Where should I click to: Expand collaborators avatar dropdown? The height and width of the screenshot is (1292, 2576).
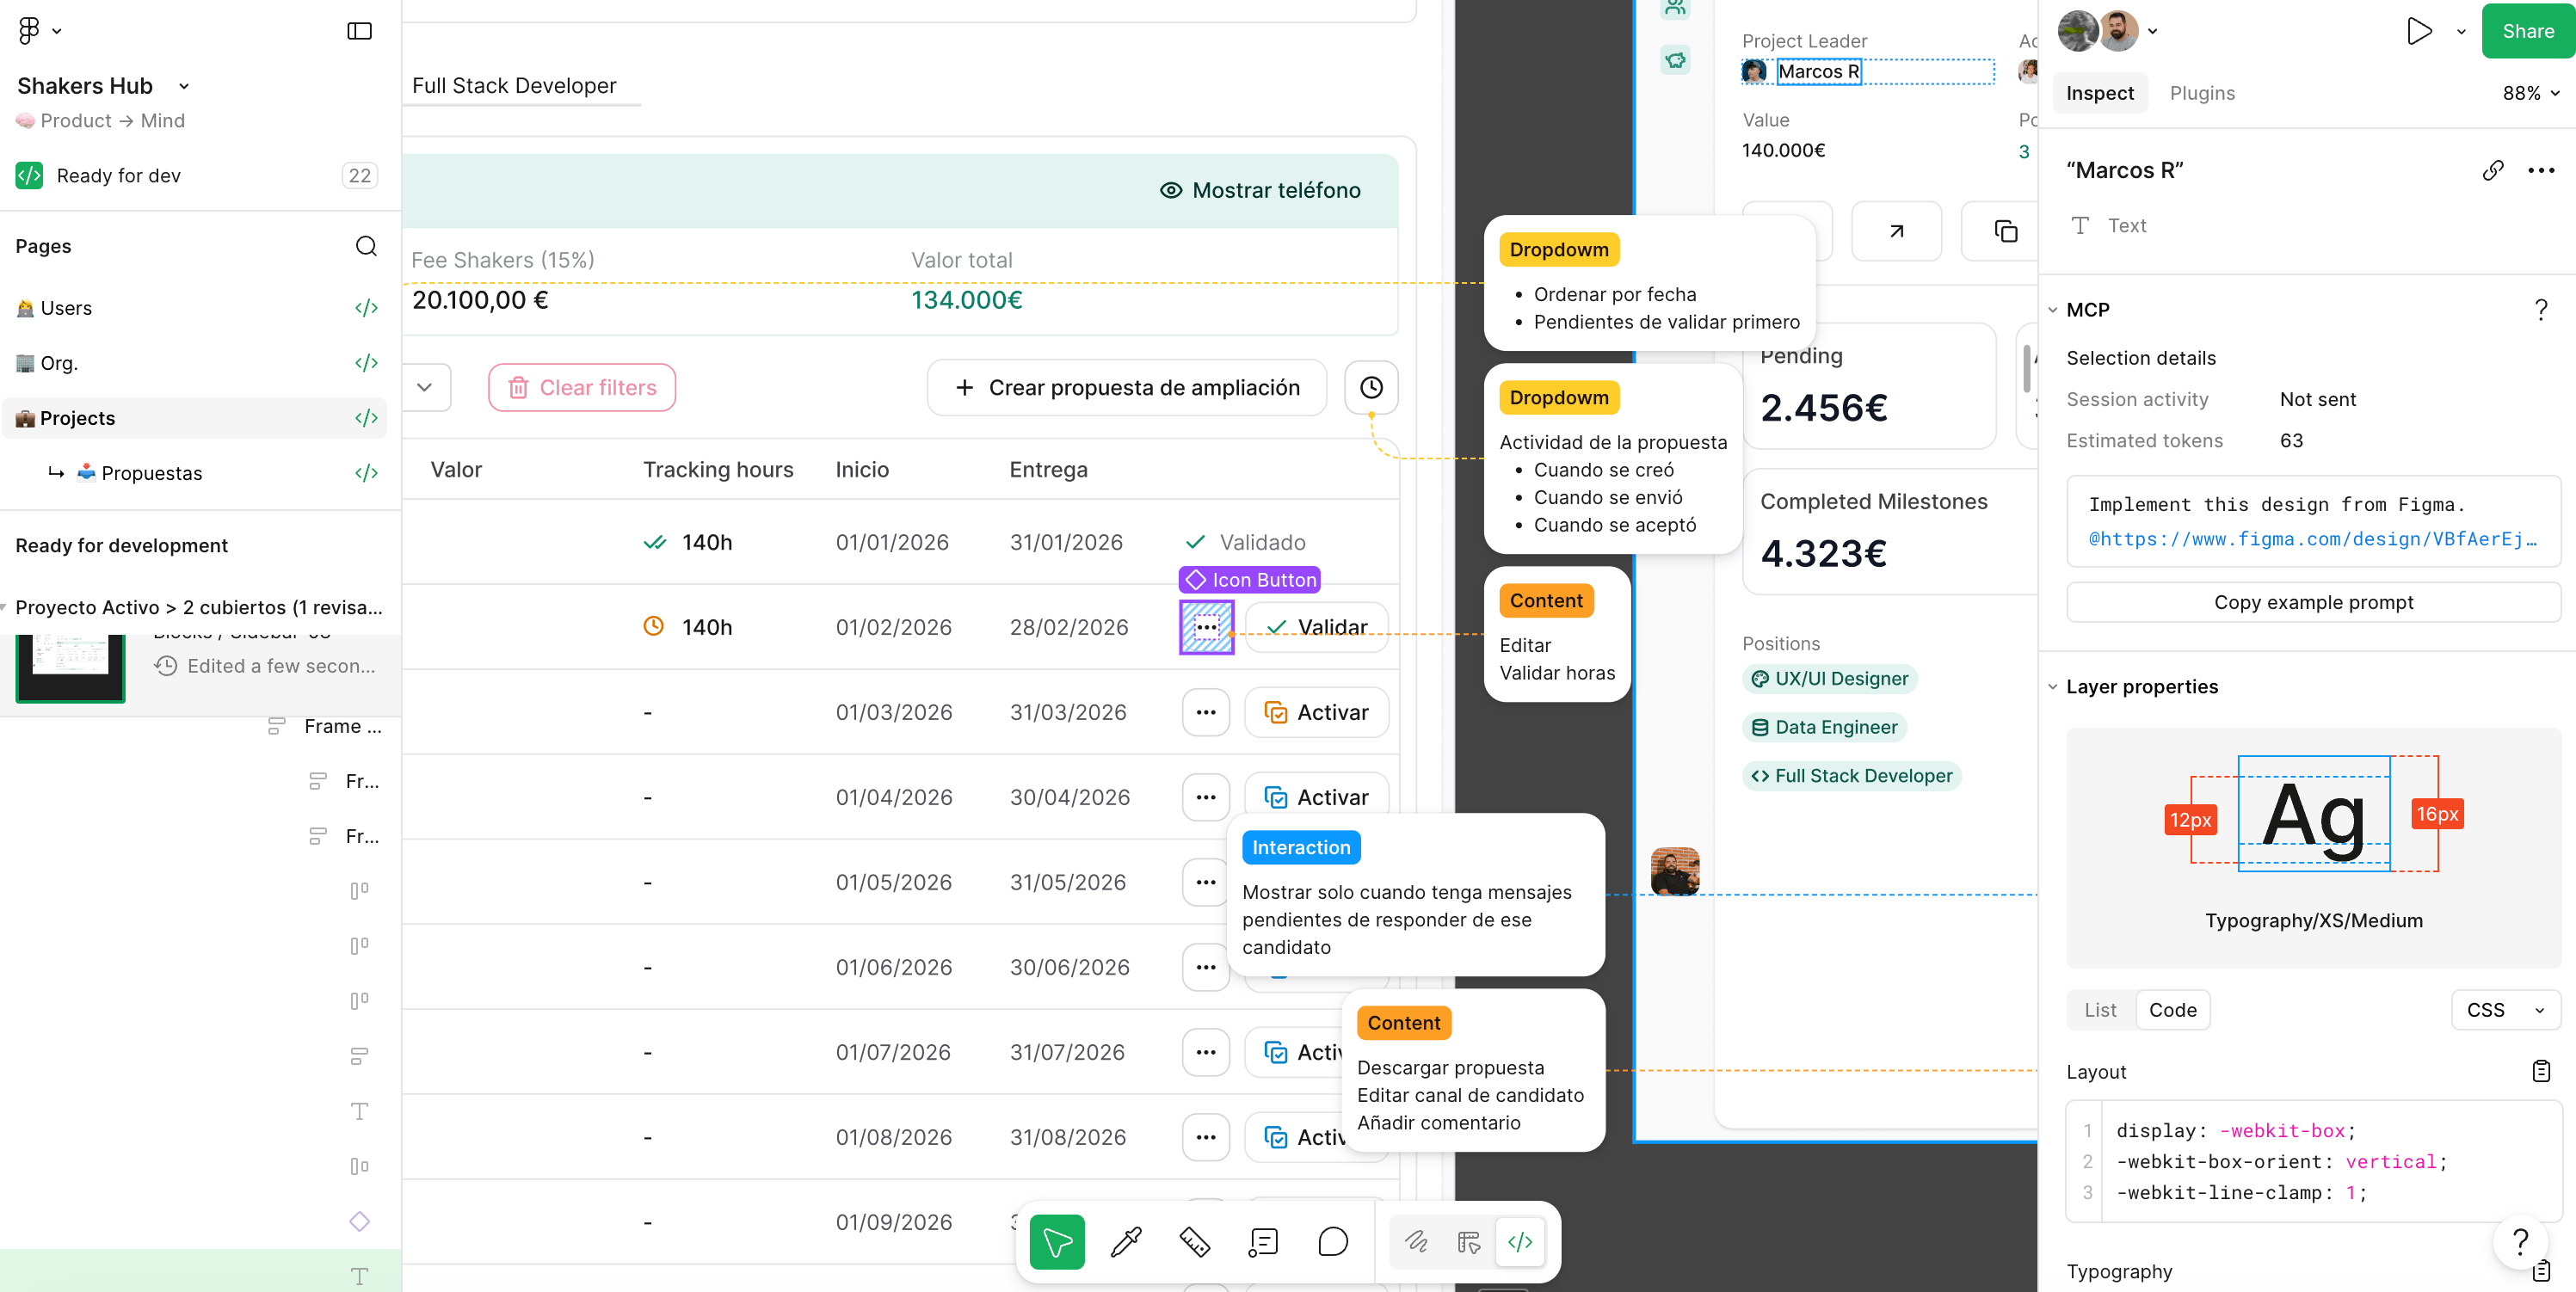pyautogui.click(x=2153, y=31)
